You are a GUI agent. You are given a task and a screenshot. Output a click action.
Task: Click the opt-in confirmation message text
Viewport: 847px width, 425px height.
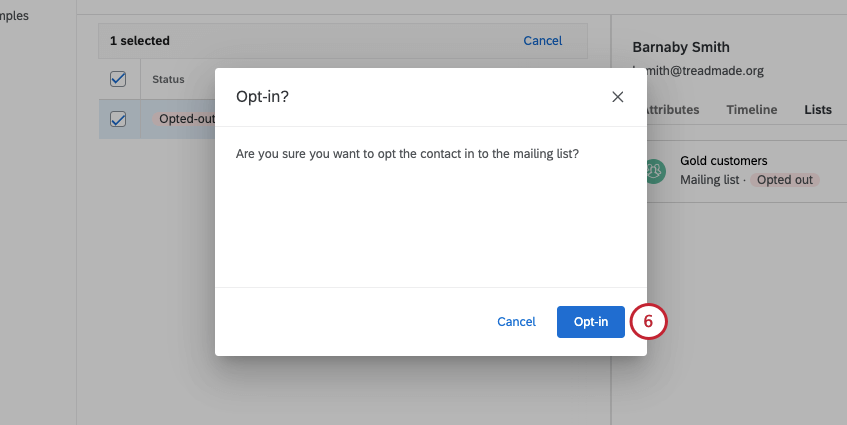[x=407, y=154]
